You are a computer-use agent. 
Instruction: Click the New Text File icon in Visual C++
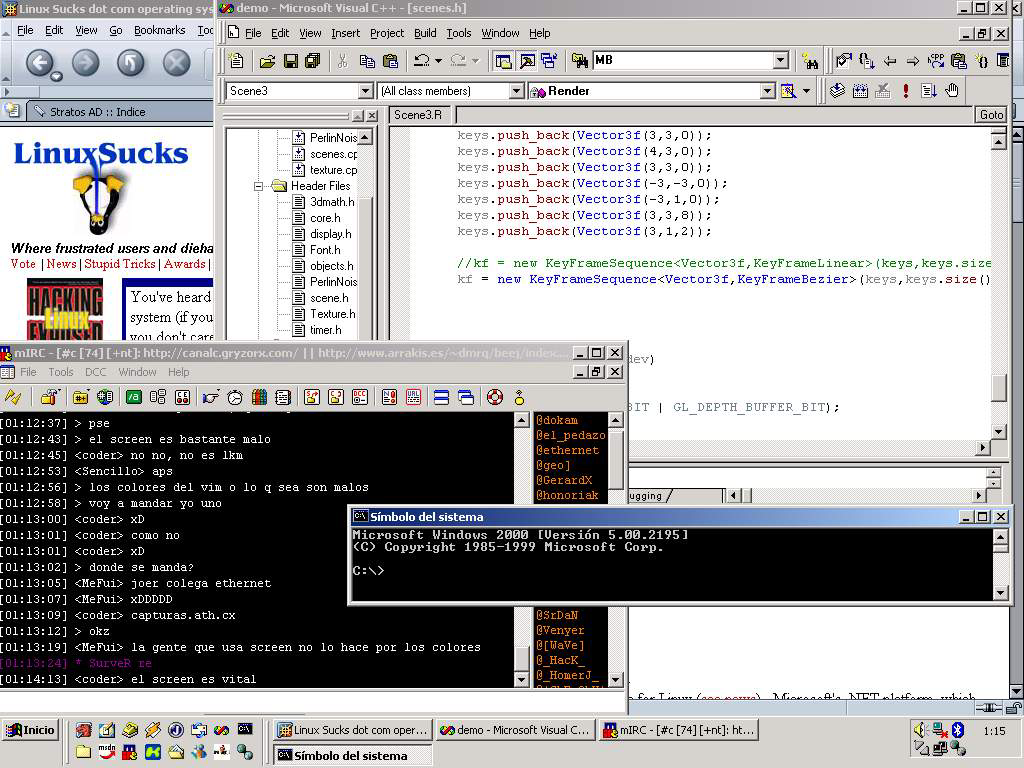pyautogui.click(x=236, y=61)
